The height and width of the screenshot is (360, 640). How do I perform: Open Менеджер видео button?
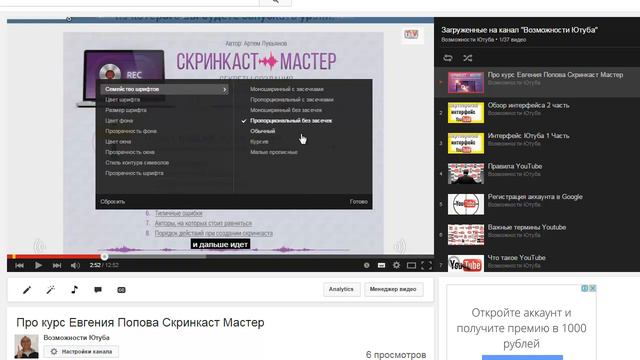coord(393,289)
